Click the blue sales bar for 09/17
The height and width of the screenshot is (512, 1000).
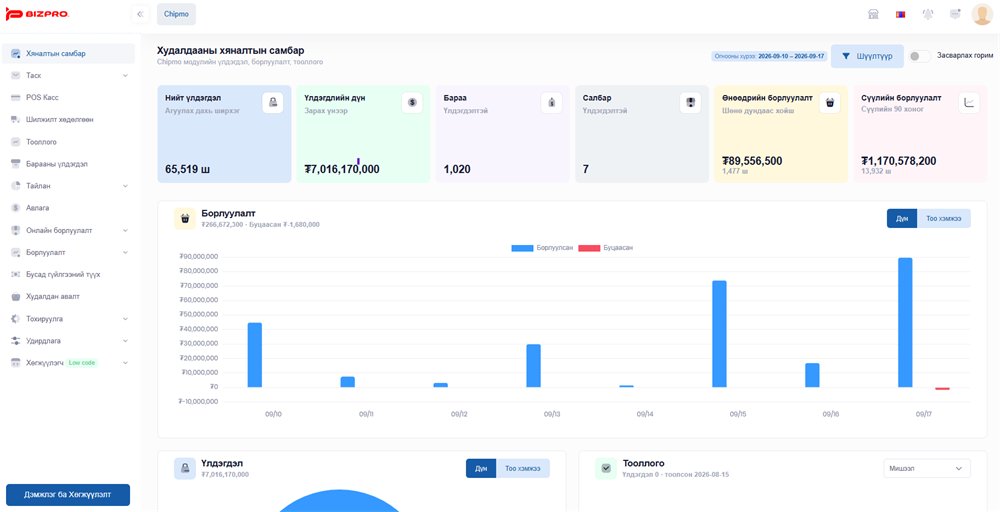coord(905,323)
